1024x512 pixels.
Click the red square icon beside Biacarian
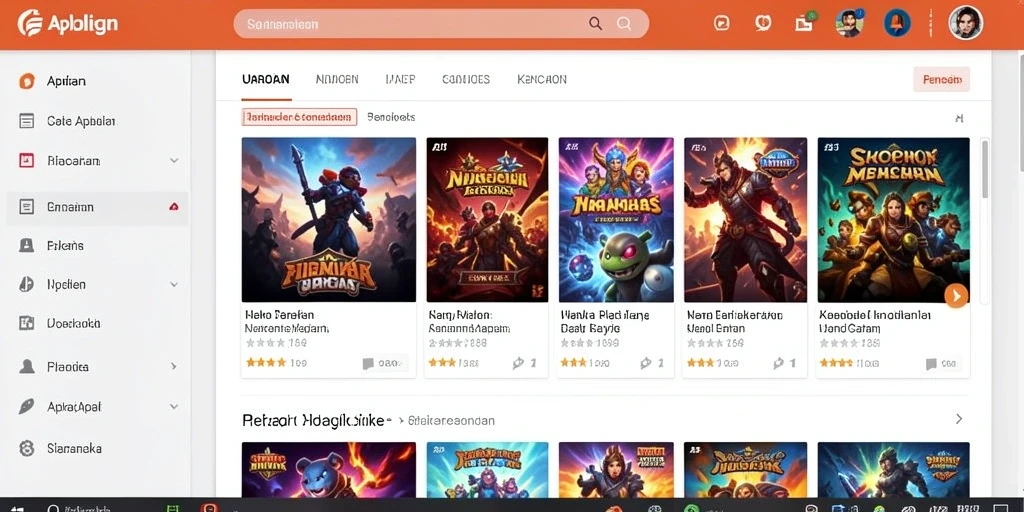[26, 161]
